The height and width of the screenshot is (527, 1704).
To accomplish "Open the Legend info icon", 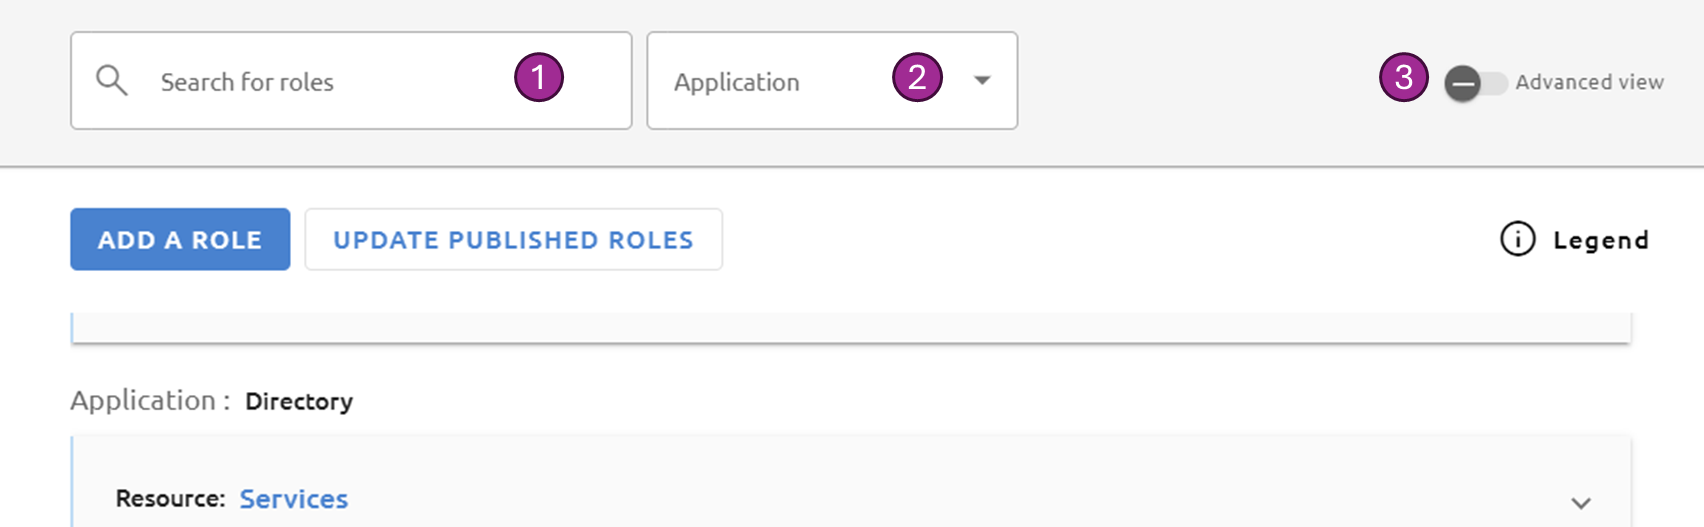I will [x=1517, y=239].
